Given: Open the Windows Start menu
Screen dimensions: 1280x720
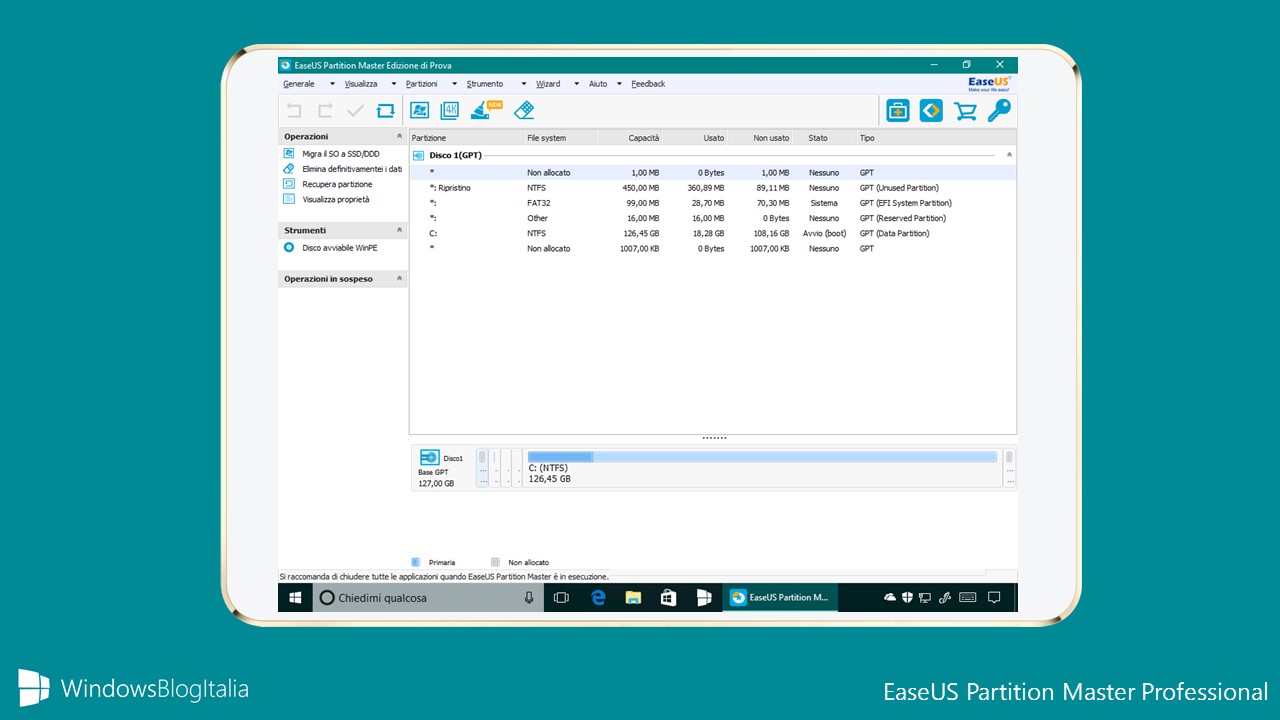Looking at the screenshot, I should [296, 598].
